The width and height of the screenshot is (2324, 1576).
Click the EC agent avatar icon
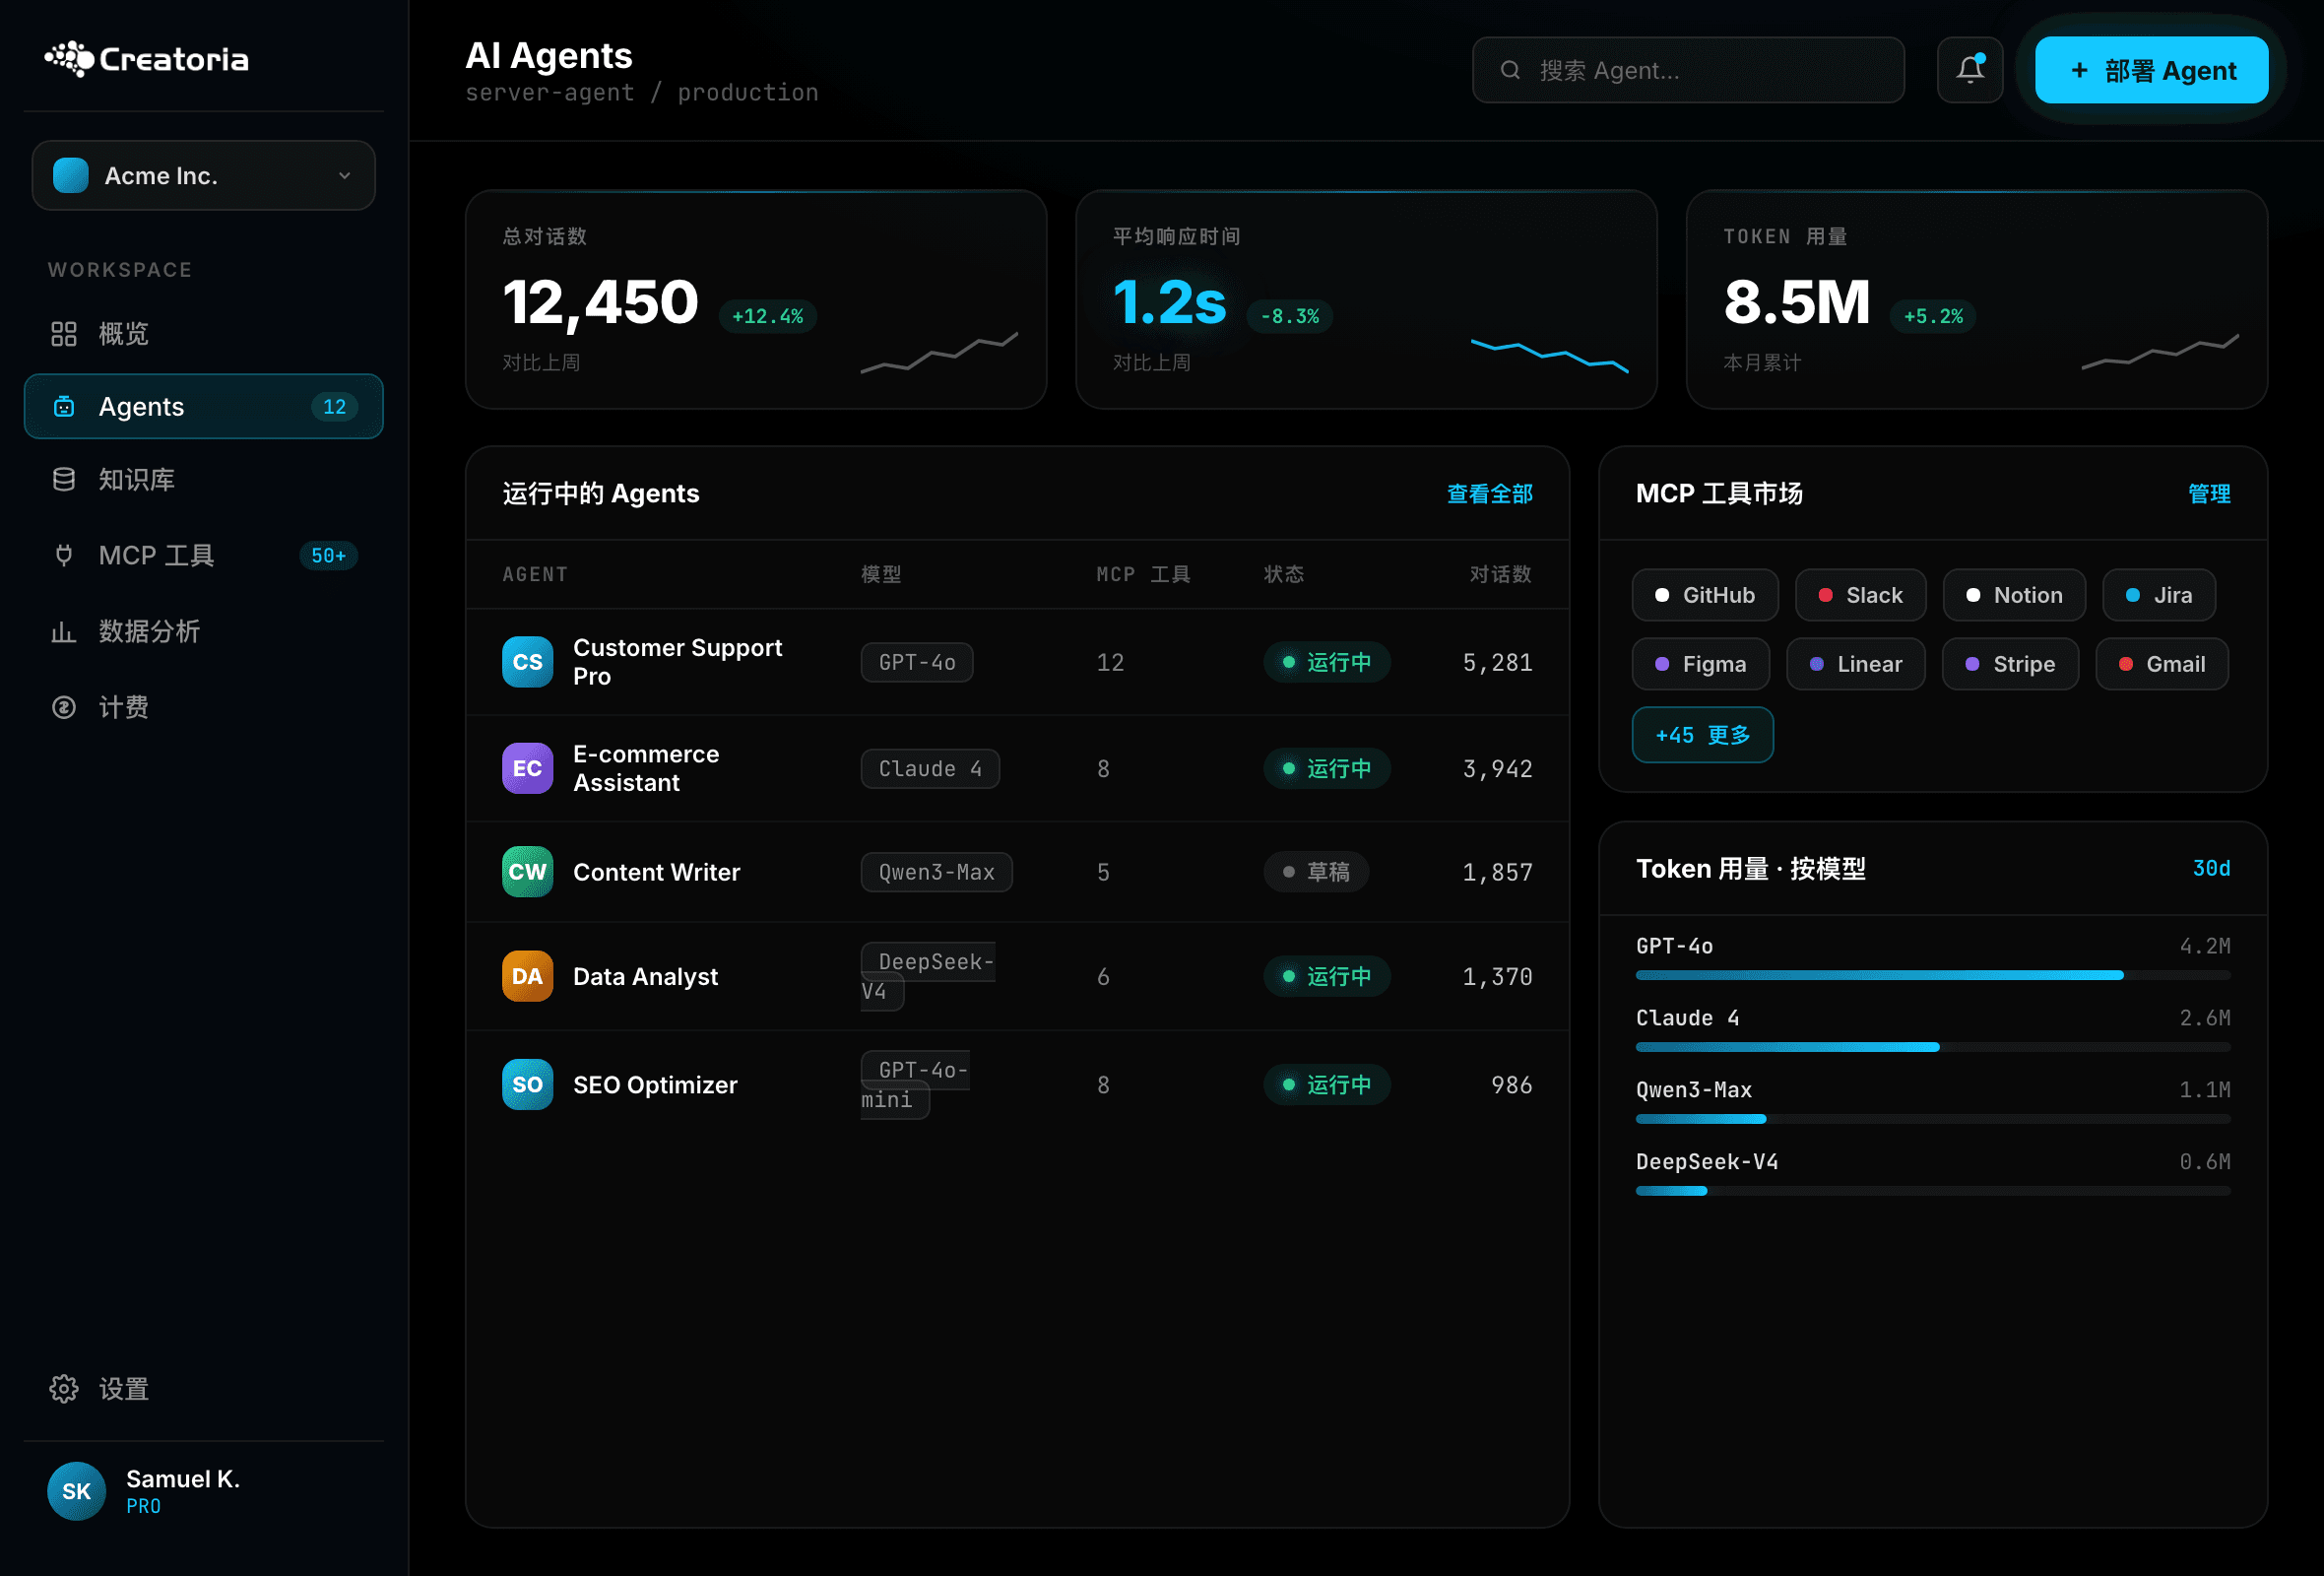[x=527, y=768]
